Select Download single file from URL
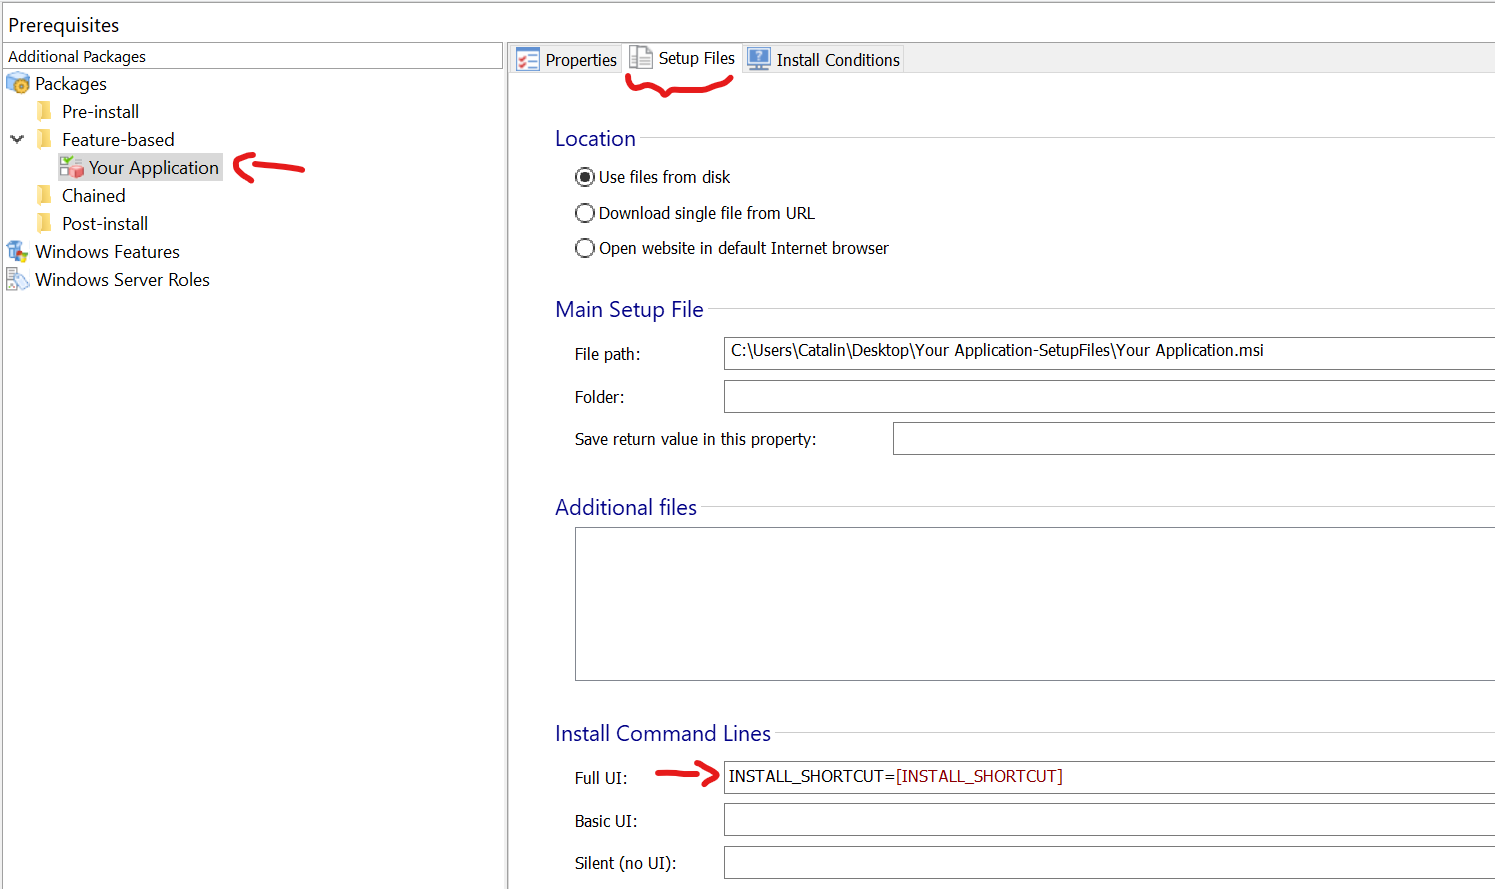Viewport: 1495px width, 889px height. click(585, 213)
